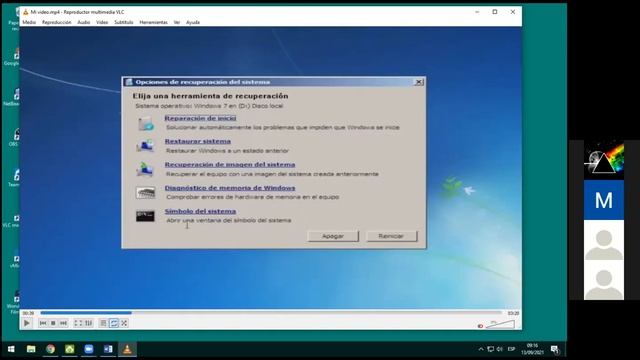Open File Explorer from the taskbar
The image size is (640, 360).
tap(31, 349)
